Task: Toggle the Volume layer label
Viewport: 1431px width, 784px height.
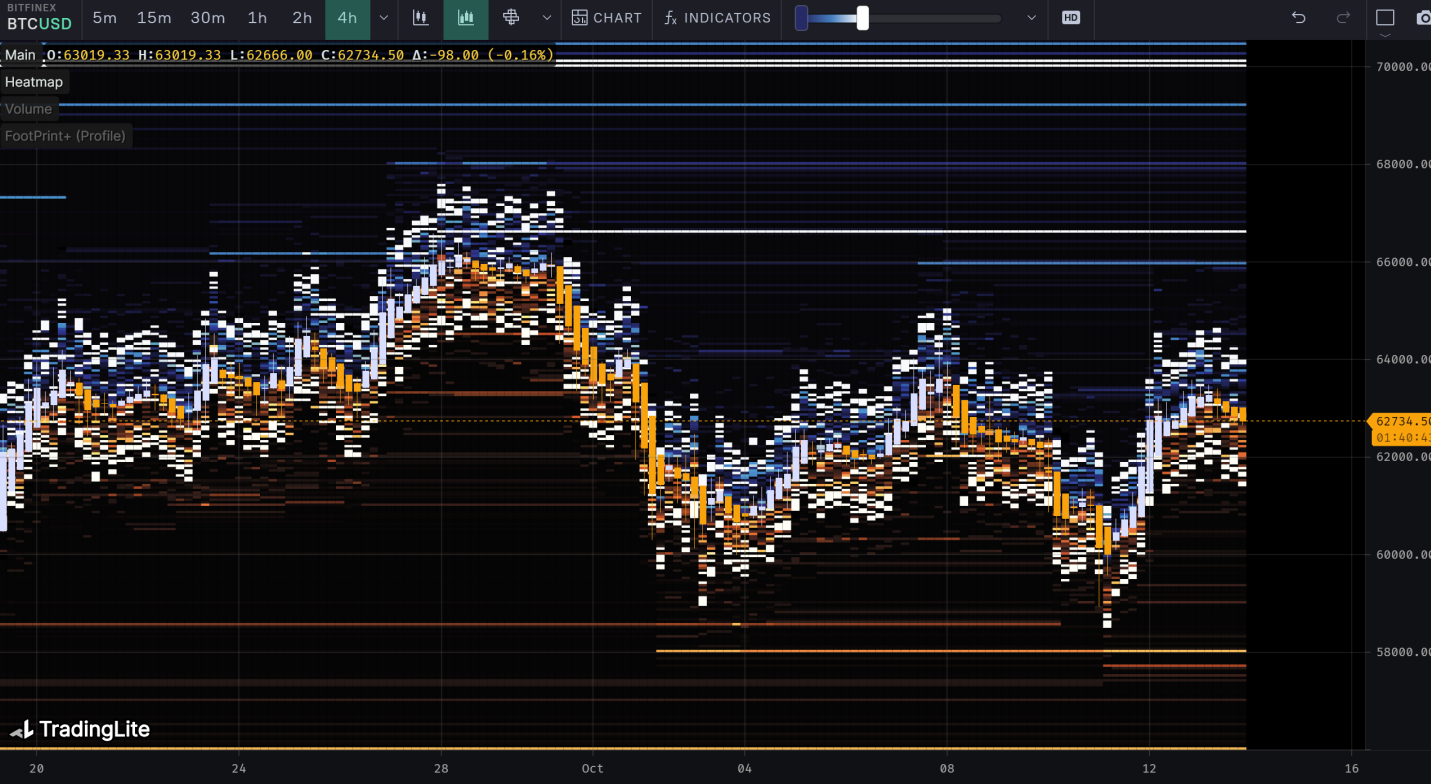Action: pyautogui.click(x=28, y=109)
